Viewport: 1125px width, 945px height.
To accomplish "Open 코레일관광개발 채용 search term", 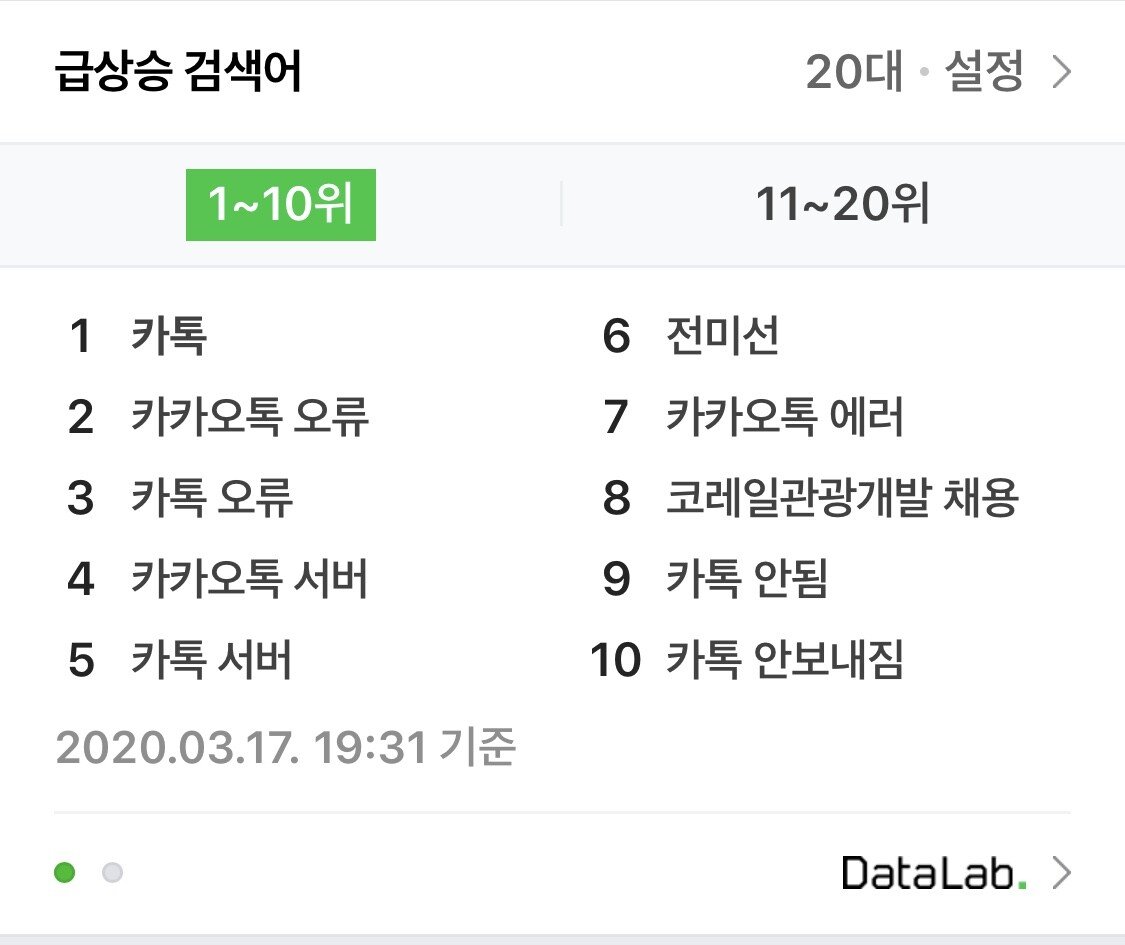I will click(x=841, y=498).
